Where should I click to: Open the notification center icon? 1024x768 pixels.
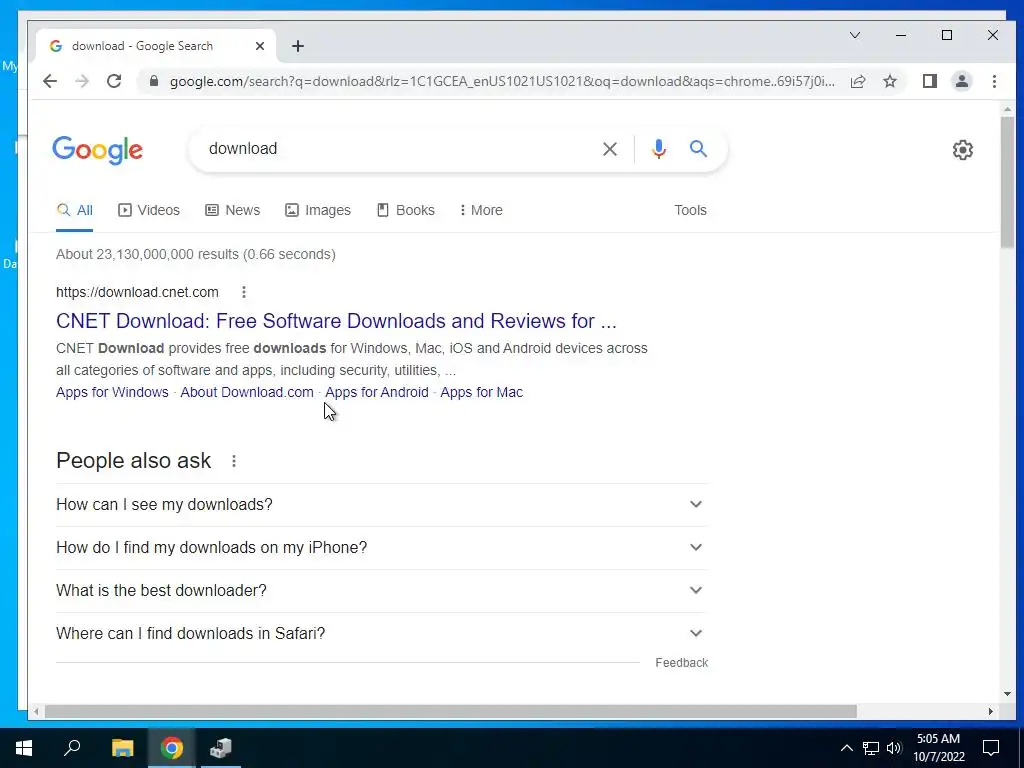(991, 748)
